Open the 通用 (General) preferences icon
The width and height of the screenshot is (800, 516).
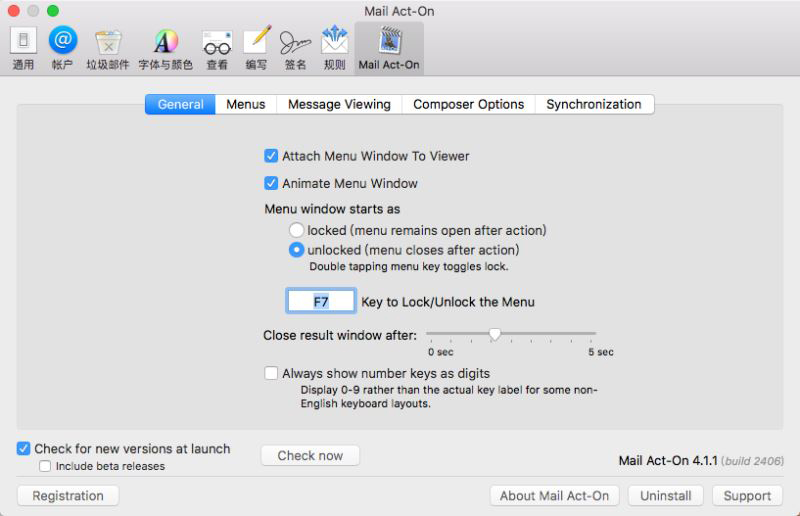click(x=23, y=48)
